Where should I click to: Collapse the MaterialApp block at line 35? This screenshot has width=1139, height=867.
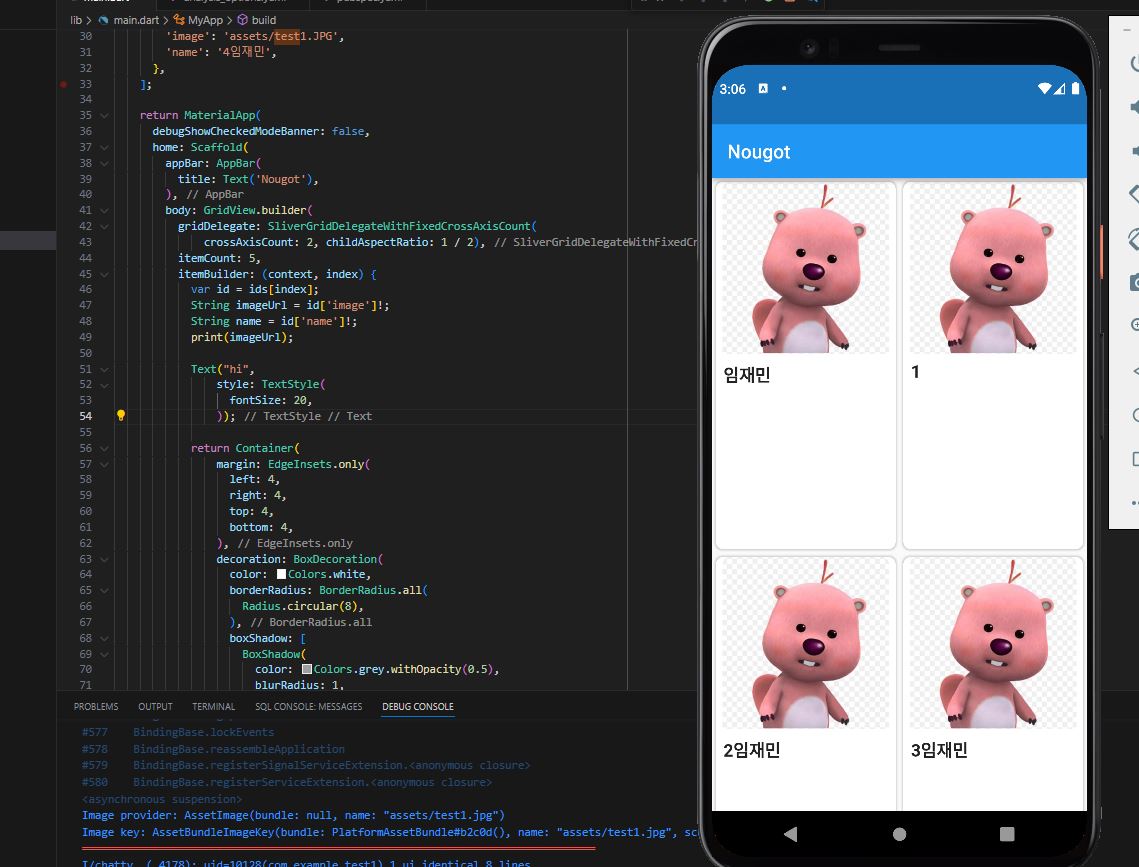coord(105,115)
